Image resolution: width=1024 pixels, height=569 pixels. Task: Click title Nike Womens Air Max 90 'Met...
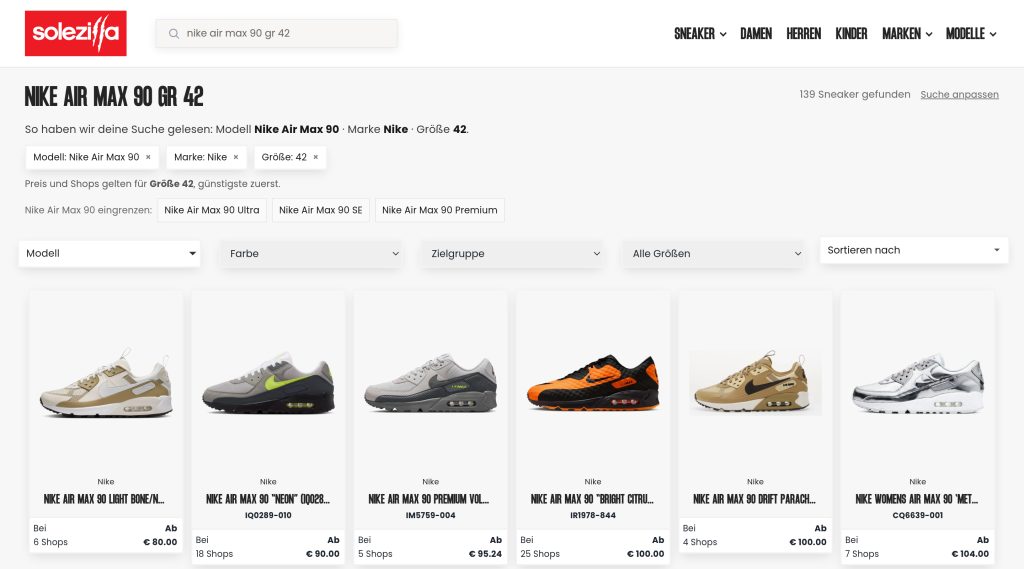point(917,499)
